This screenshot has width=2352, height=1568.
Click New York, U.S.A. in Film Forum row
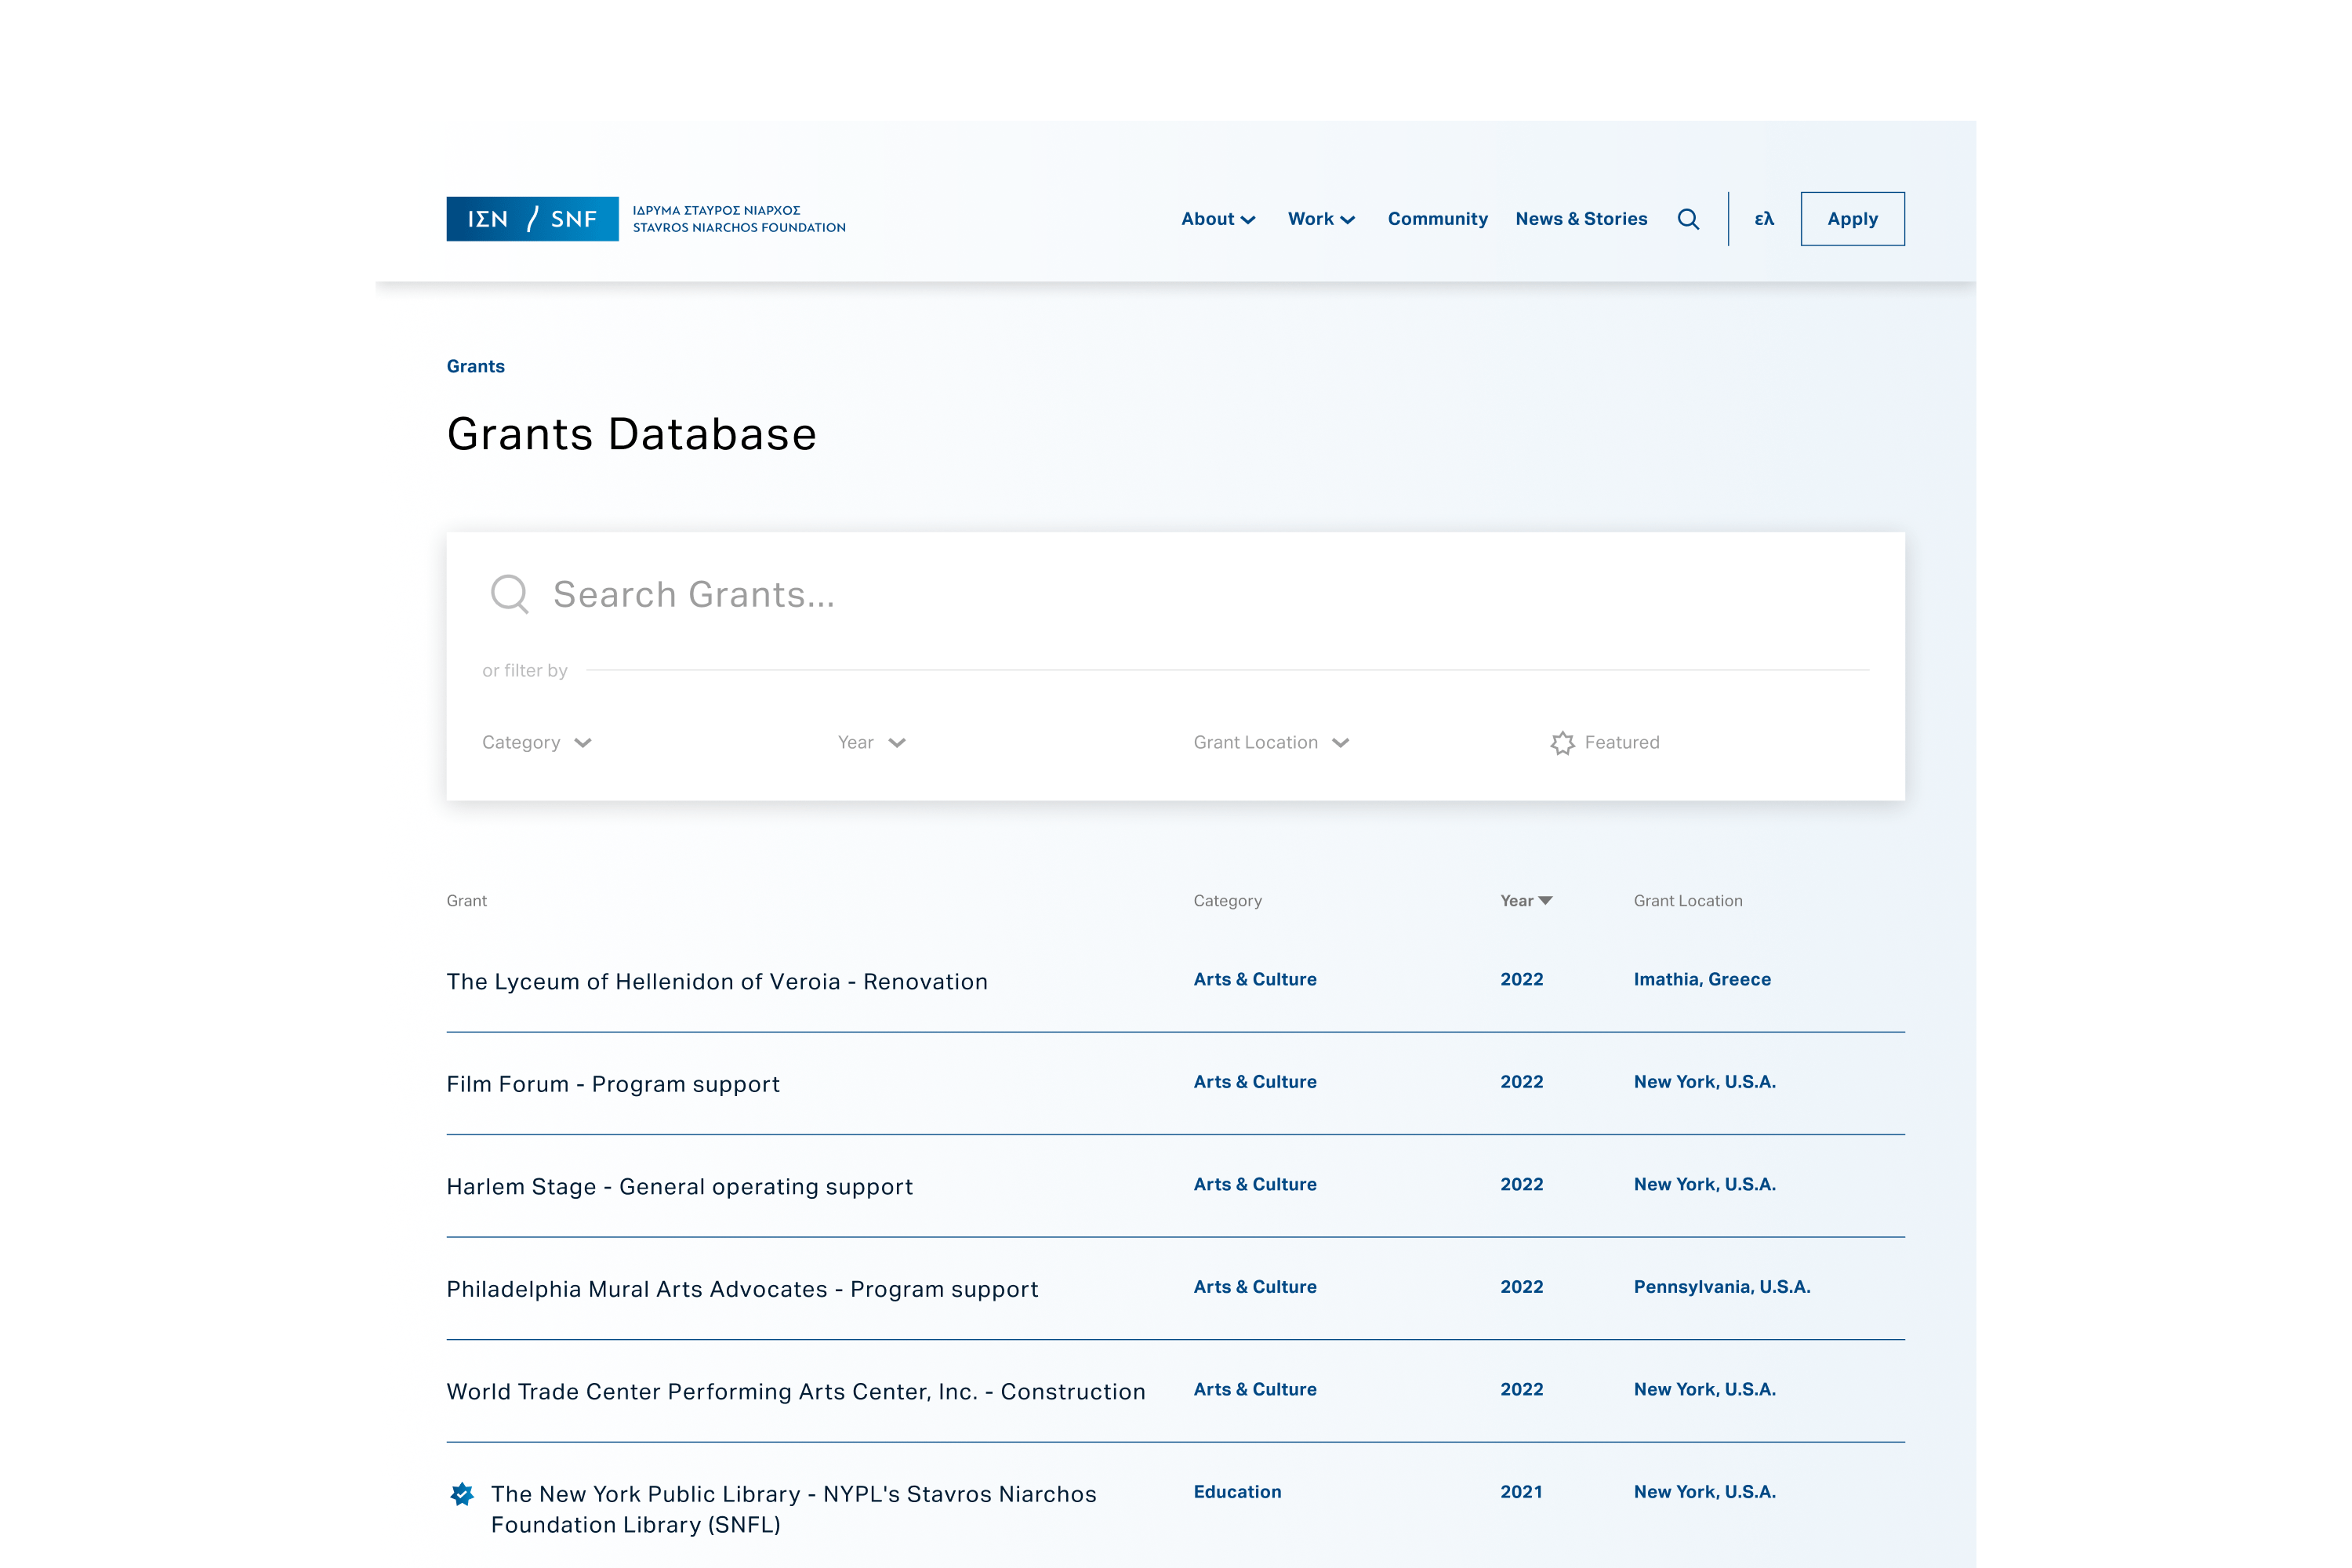tap(1704, 1082)
